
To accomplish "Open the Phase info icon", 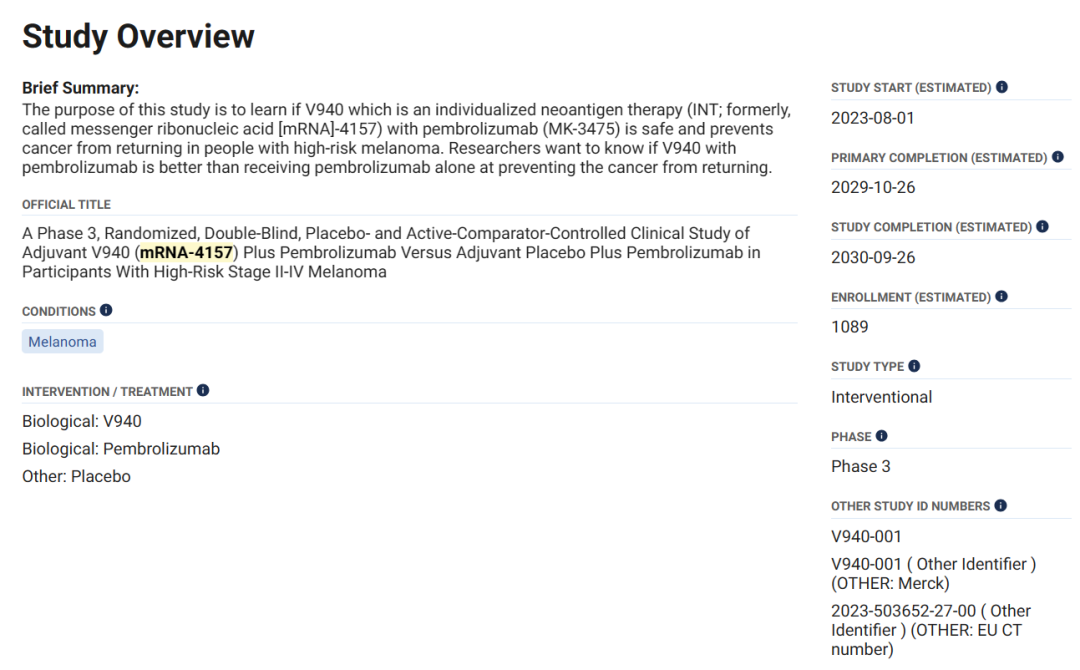I will (x=881, y=436).
